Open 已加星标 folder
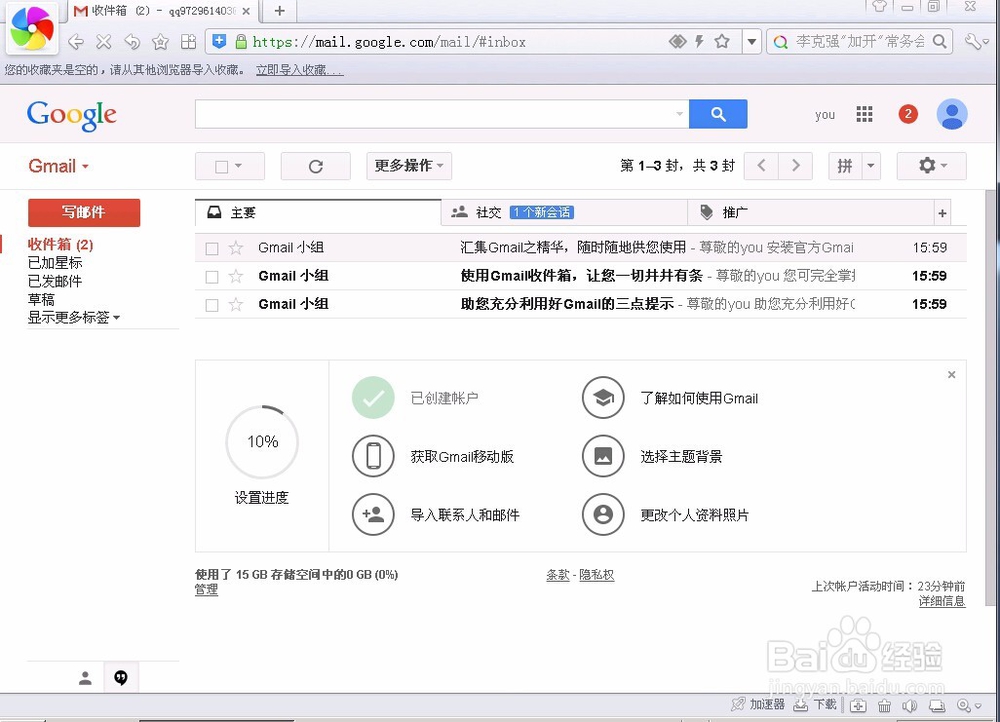 55,263
